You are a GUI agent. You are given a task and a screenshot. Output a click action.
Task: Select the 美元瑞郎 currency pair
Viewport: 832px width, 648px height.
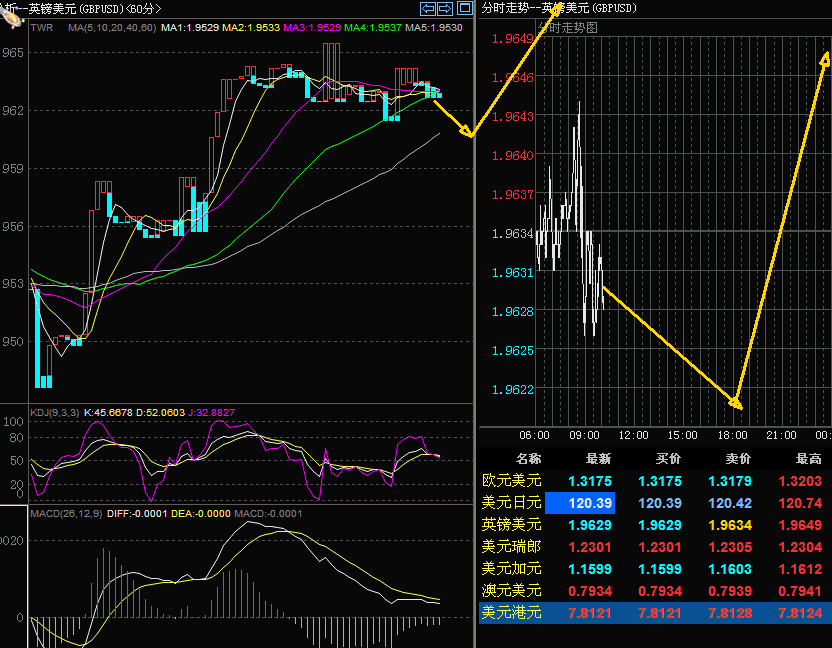click(x=511, y=546)
